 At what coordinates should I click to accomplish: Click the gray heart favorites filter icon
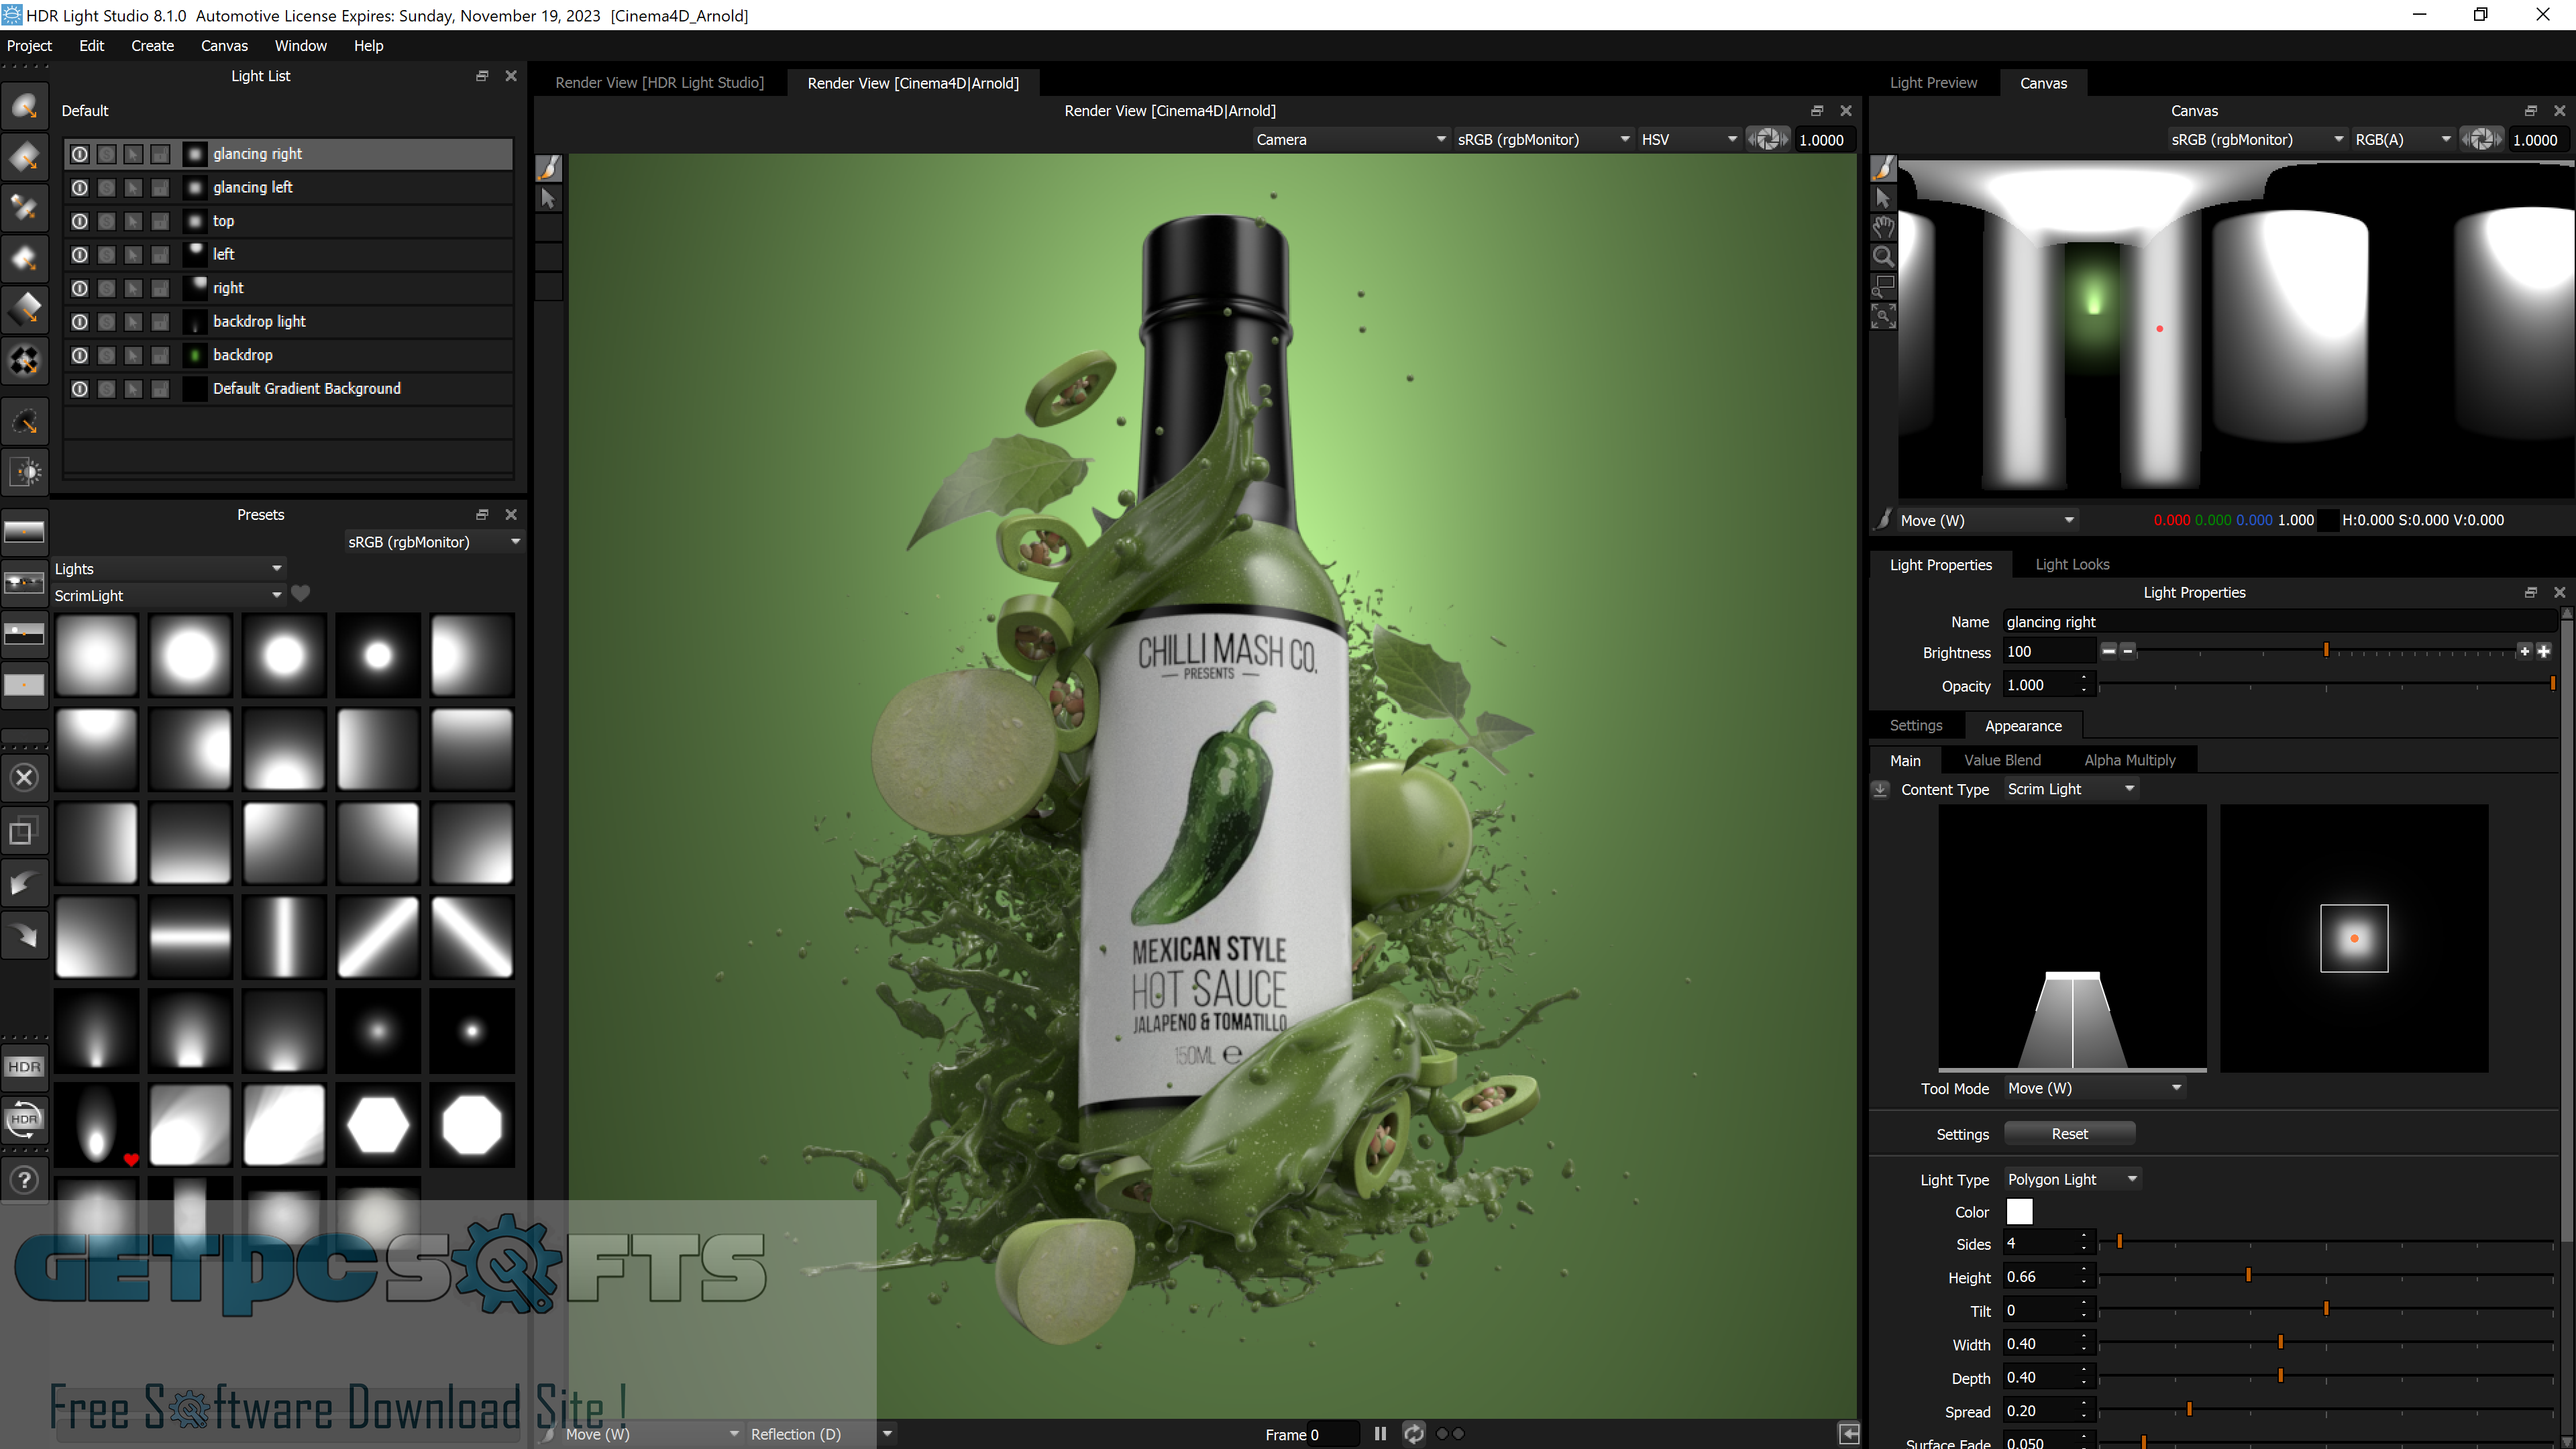[300, 594]
